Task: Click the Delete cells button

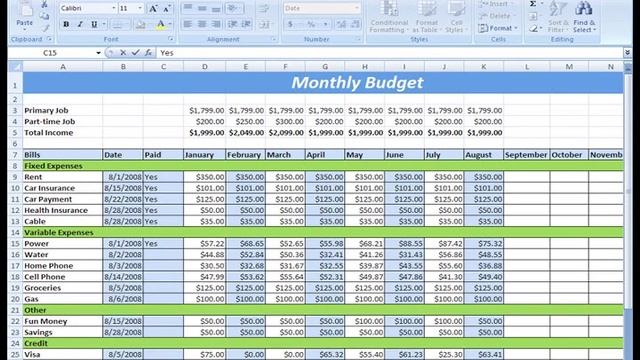Action: (496, 16)
